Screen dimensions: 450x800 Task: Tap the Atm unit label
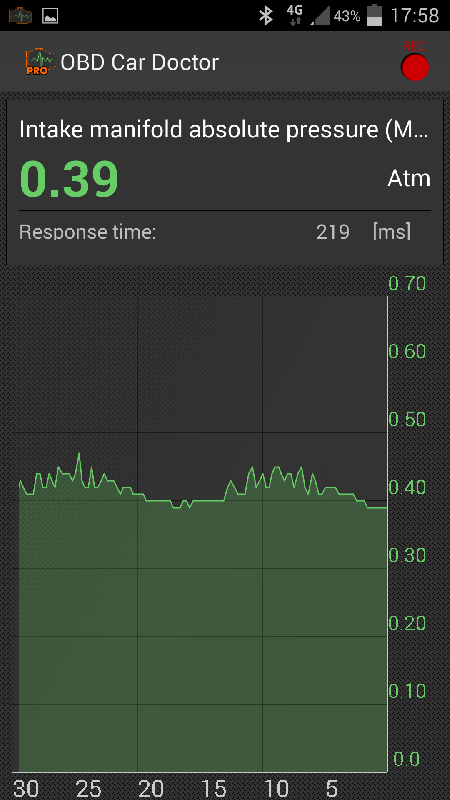[409, 179]
